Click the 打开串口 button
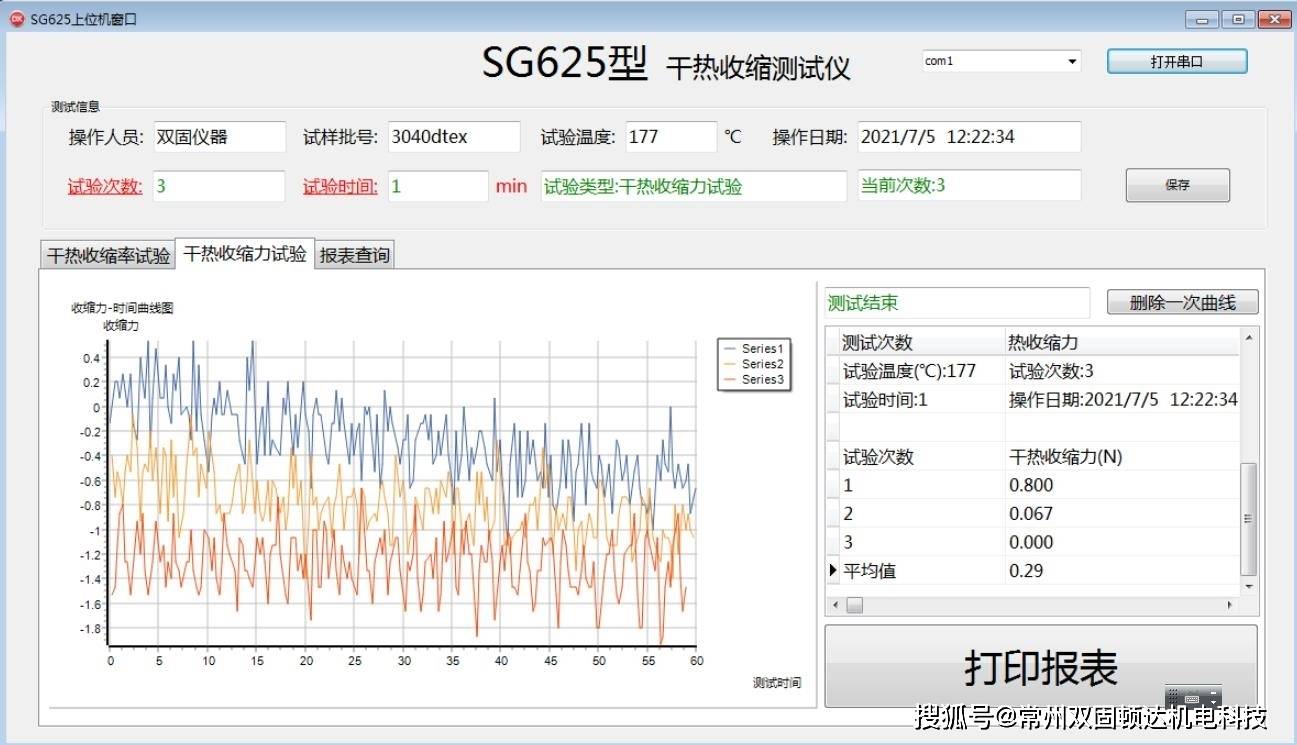 click(x=1177, y=61)
